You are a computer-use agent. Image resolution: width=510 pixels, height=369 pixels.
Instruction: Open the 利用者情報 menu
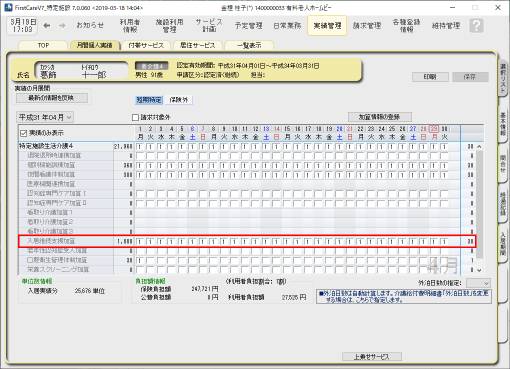coord(130,25)
